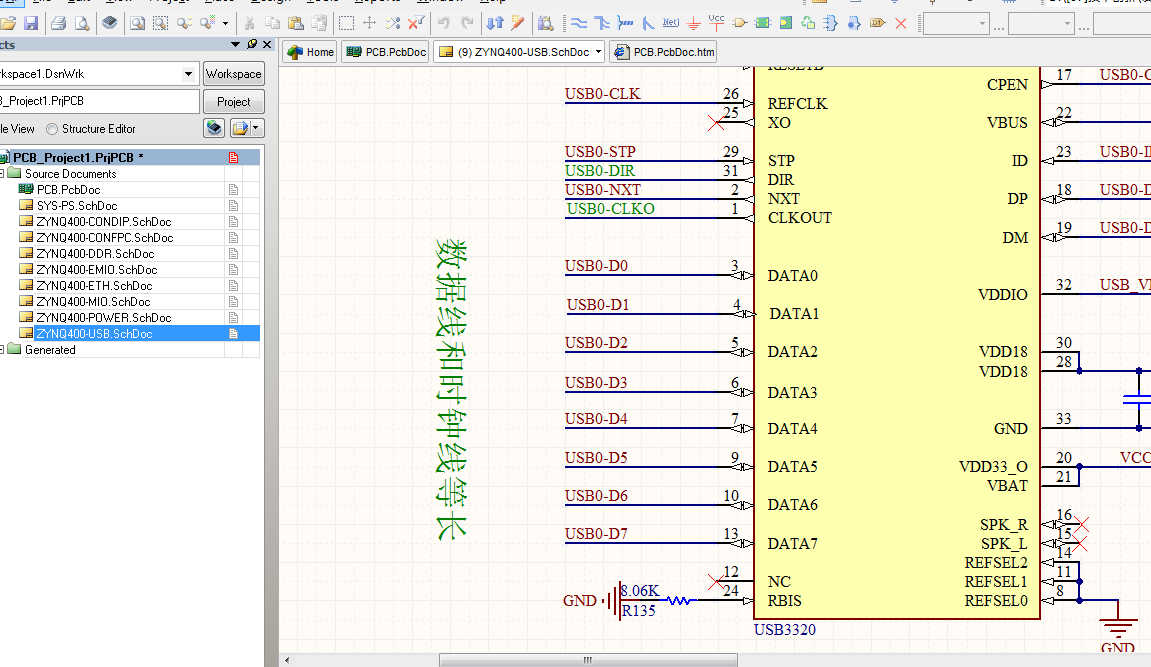Select the Place Sheet Symbol tool
Screen dimensions: 1151x667
(x=763, y=23)
